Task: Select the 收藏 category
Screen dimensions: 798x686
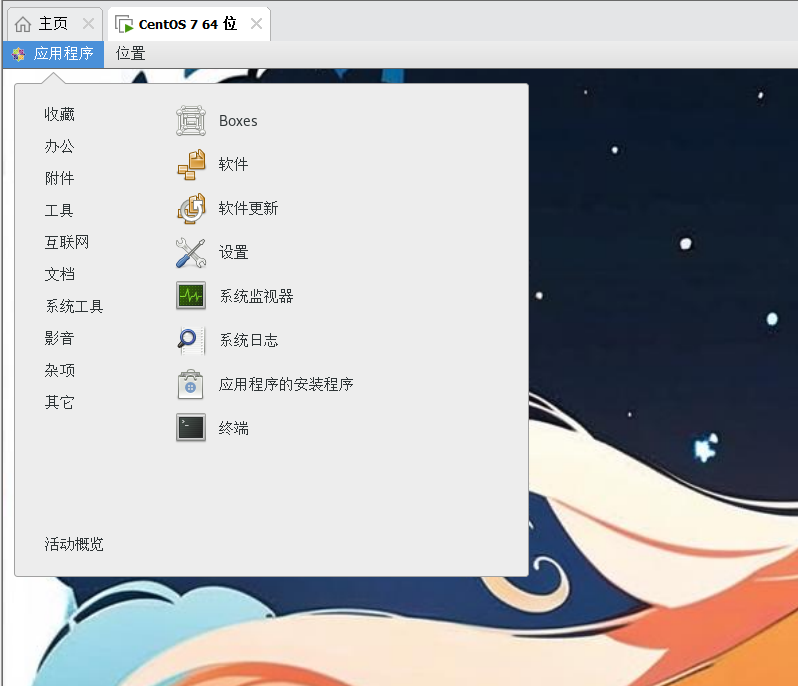Action: (x=60, y=115)
